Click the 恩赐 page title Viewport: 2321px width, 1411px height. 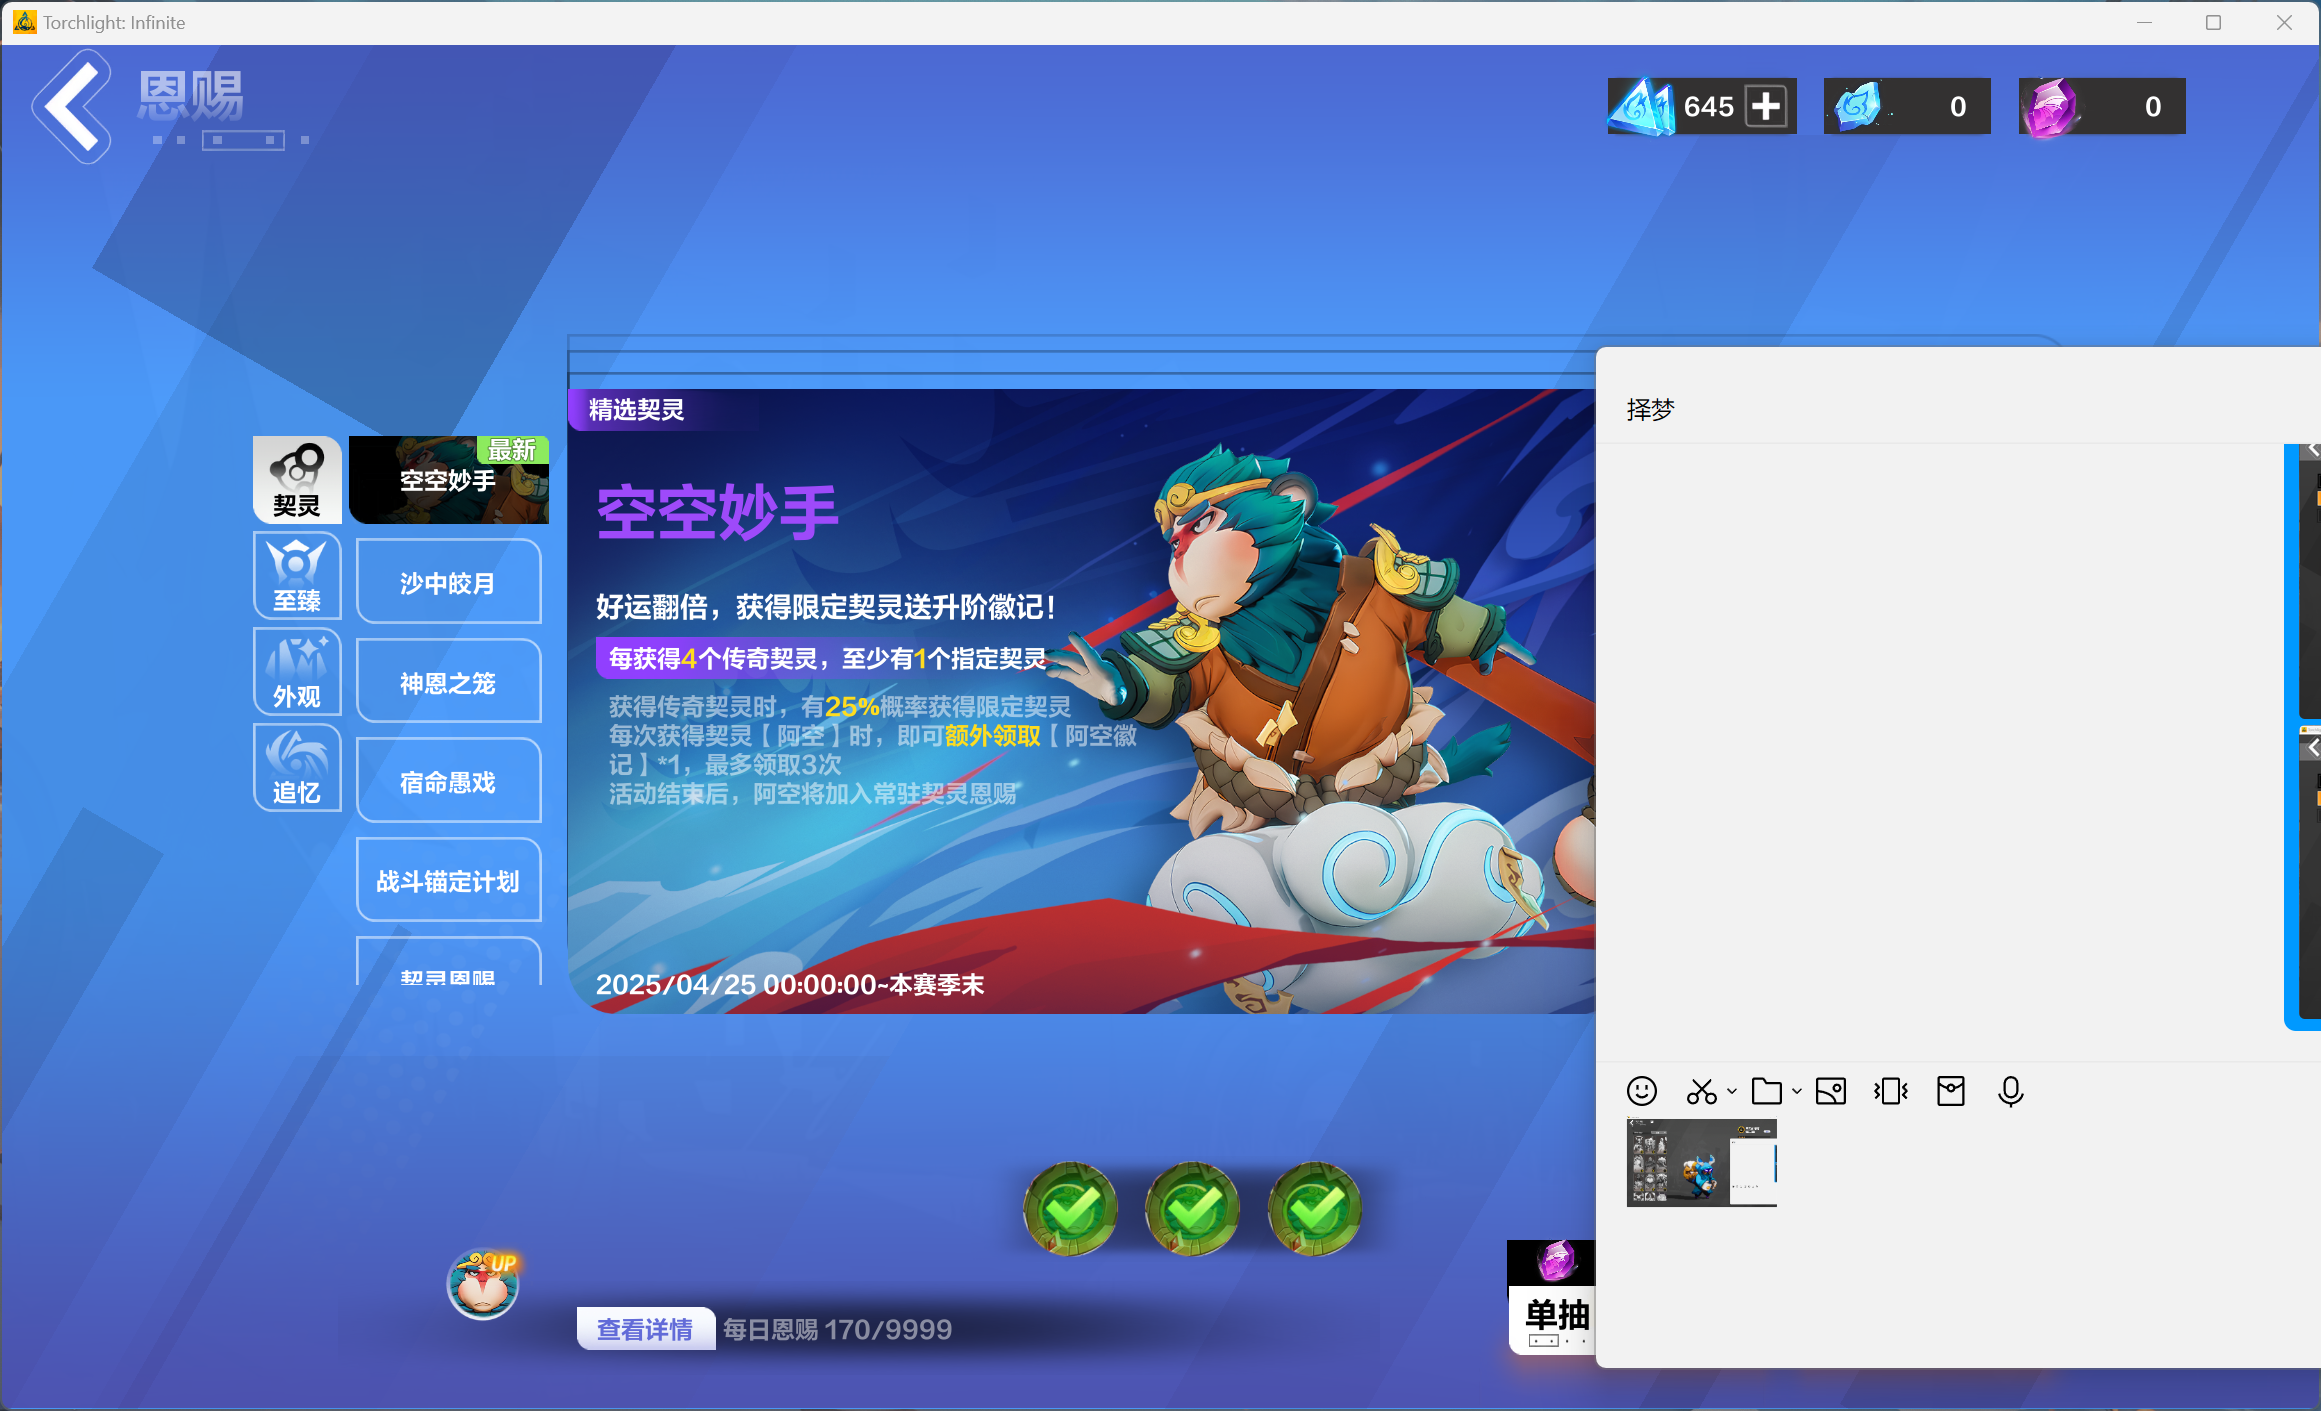pyautogui.click(x=191, y=96)
